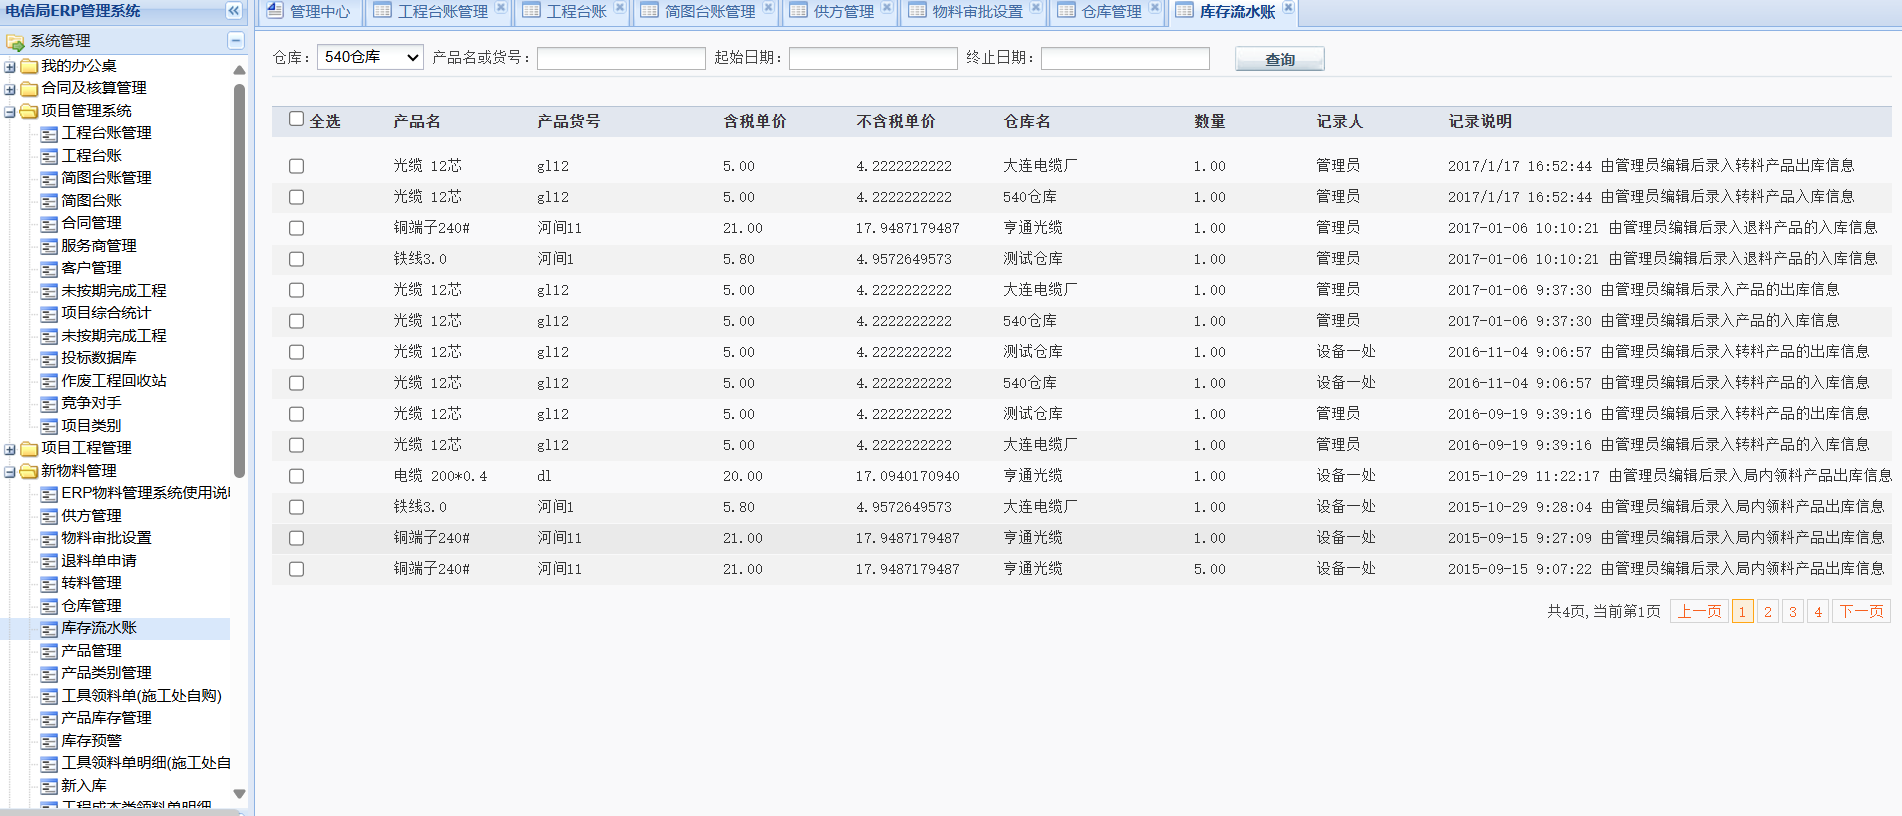The height and width of the screenshot is (816, 1902).
Task: Click the page icon beside 产品管理
Action: pyautogui.click(x=49, y=651)
